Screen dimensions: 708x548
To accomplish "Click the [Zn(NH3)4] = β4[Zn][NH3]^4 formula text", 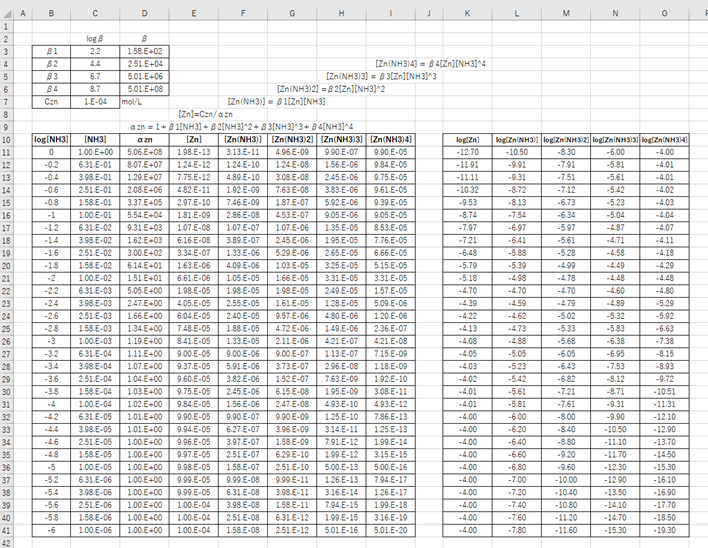I will tap(430, 64).
